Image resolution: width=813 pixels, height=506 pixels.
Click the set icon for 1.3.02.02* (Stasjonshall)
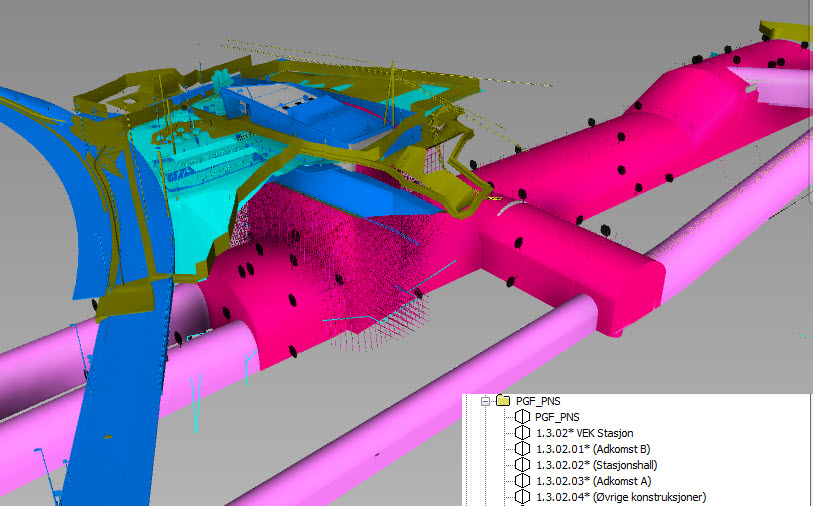523,465
